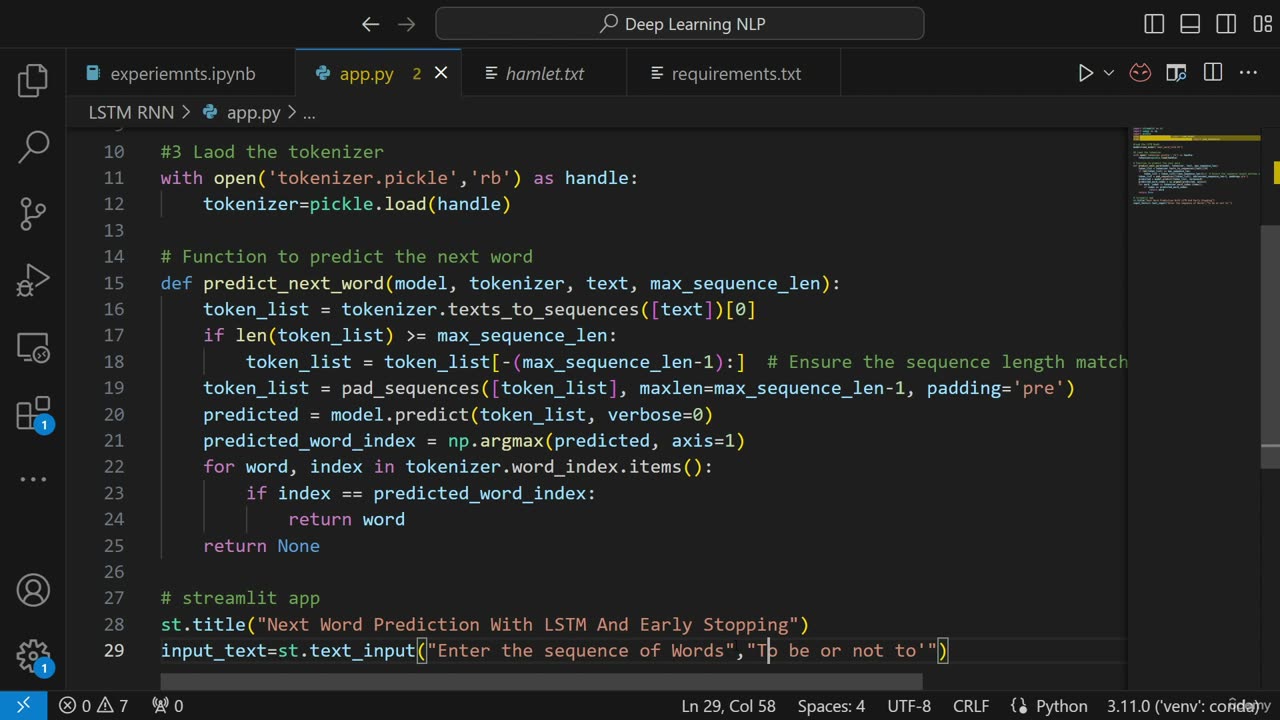Expand the Run Python file dropdown

1108,73
